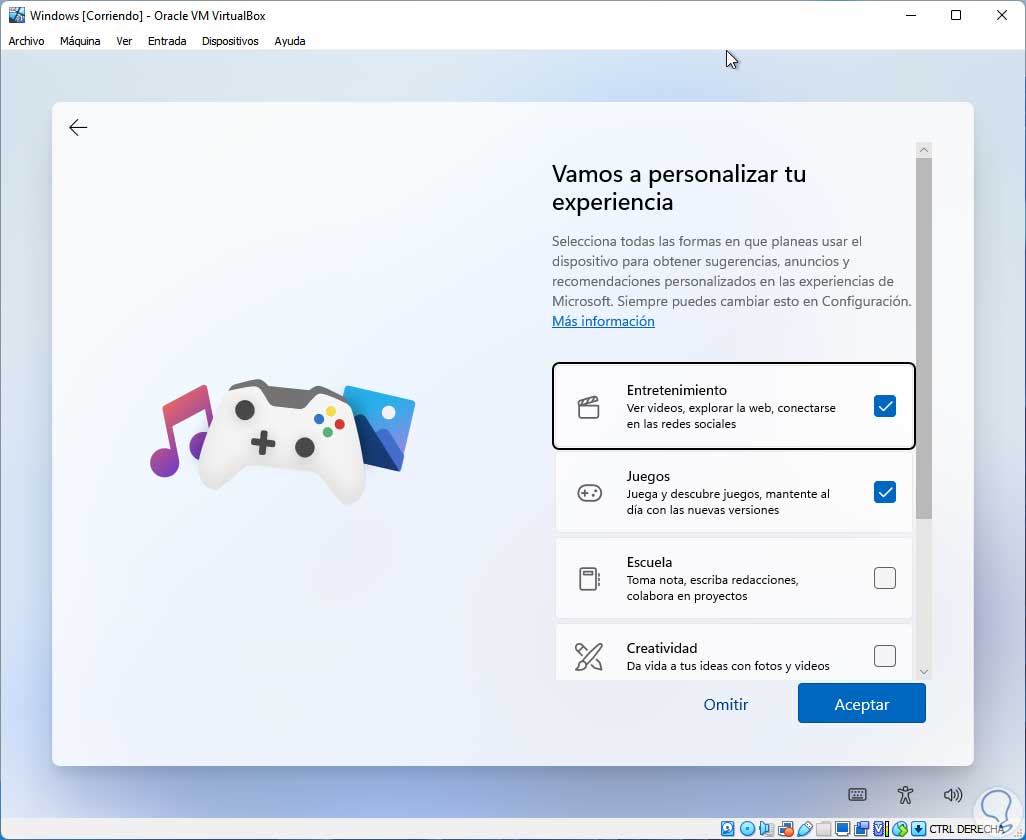Image resolution: width=1026 pixels, height=840 pixels.
Task: Click VirtualBox optical disc status icon
Action: click(747, 829)
